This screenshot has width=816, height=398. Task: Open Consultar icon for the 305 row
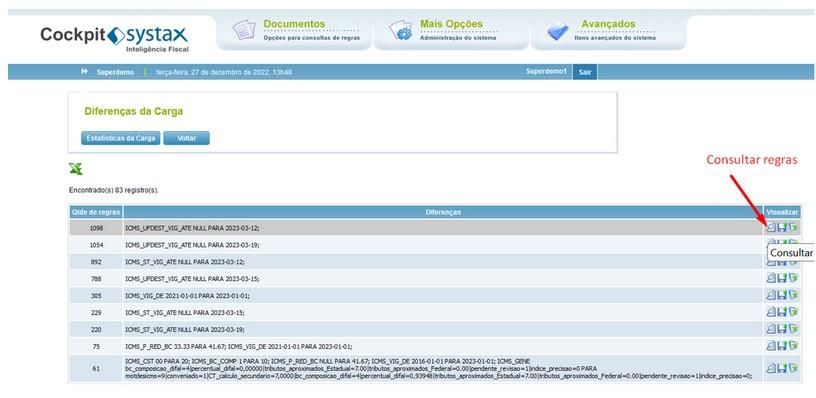click(771, 295)
